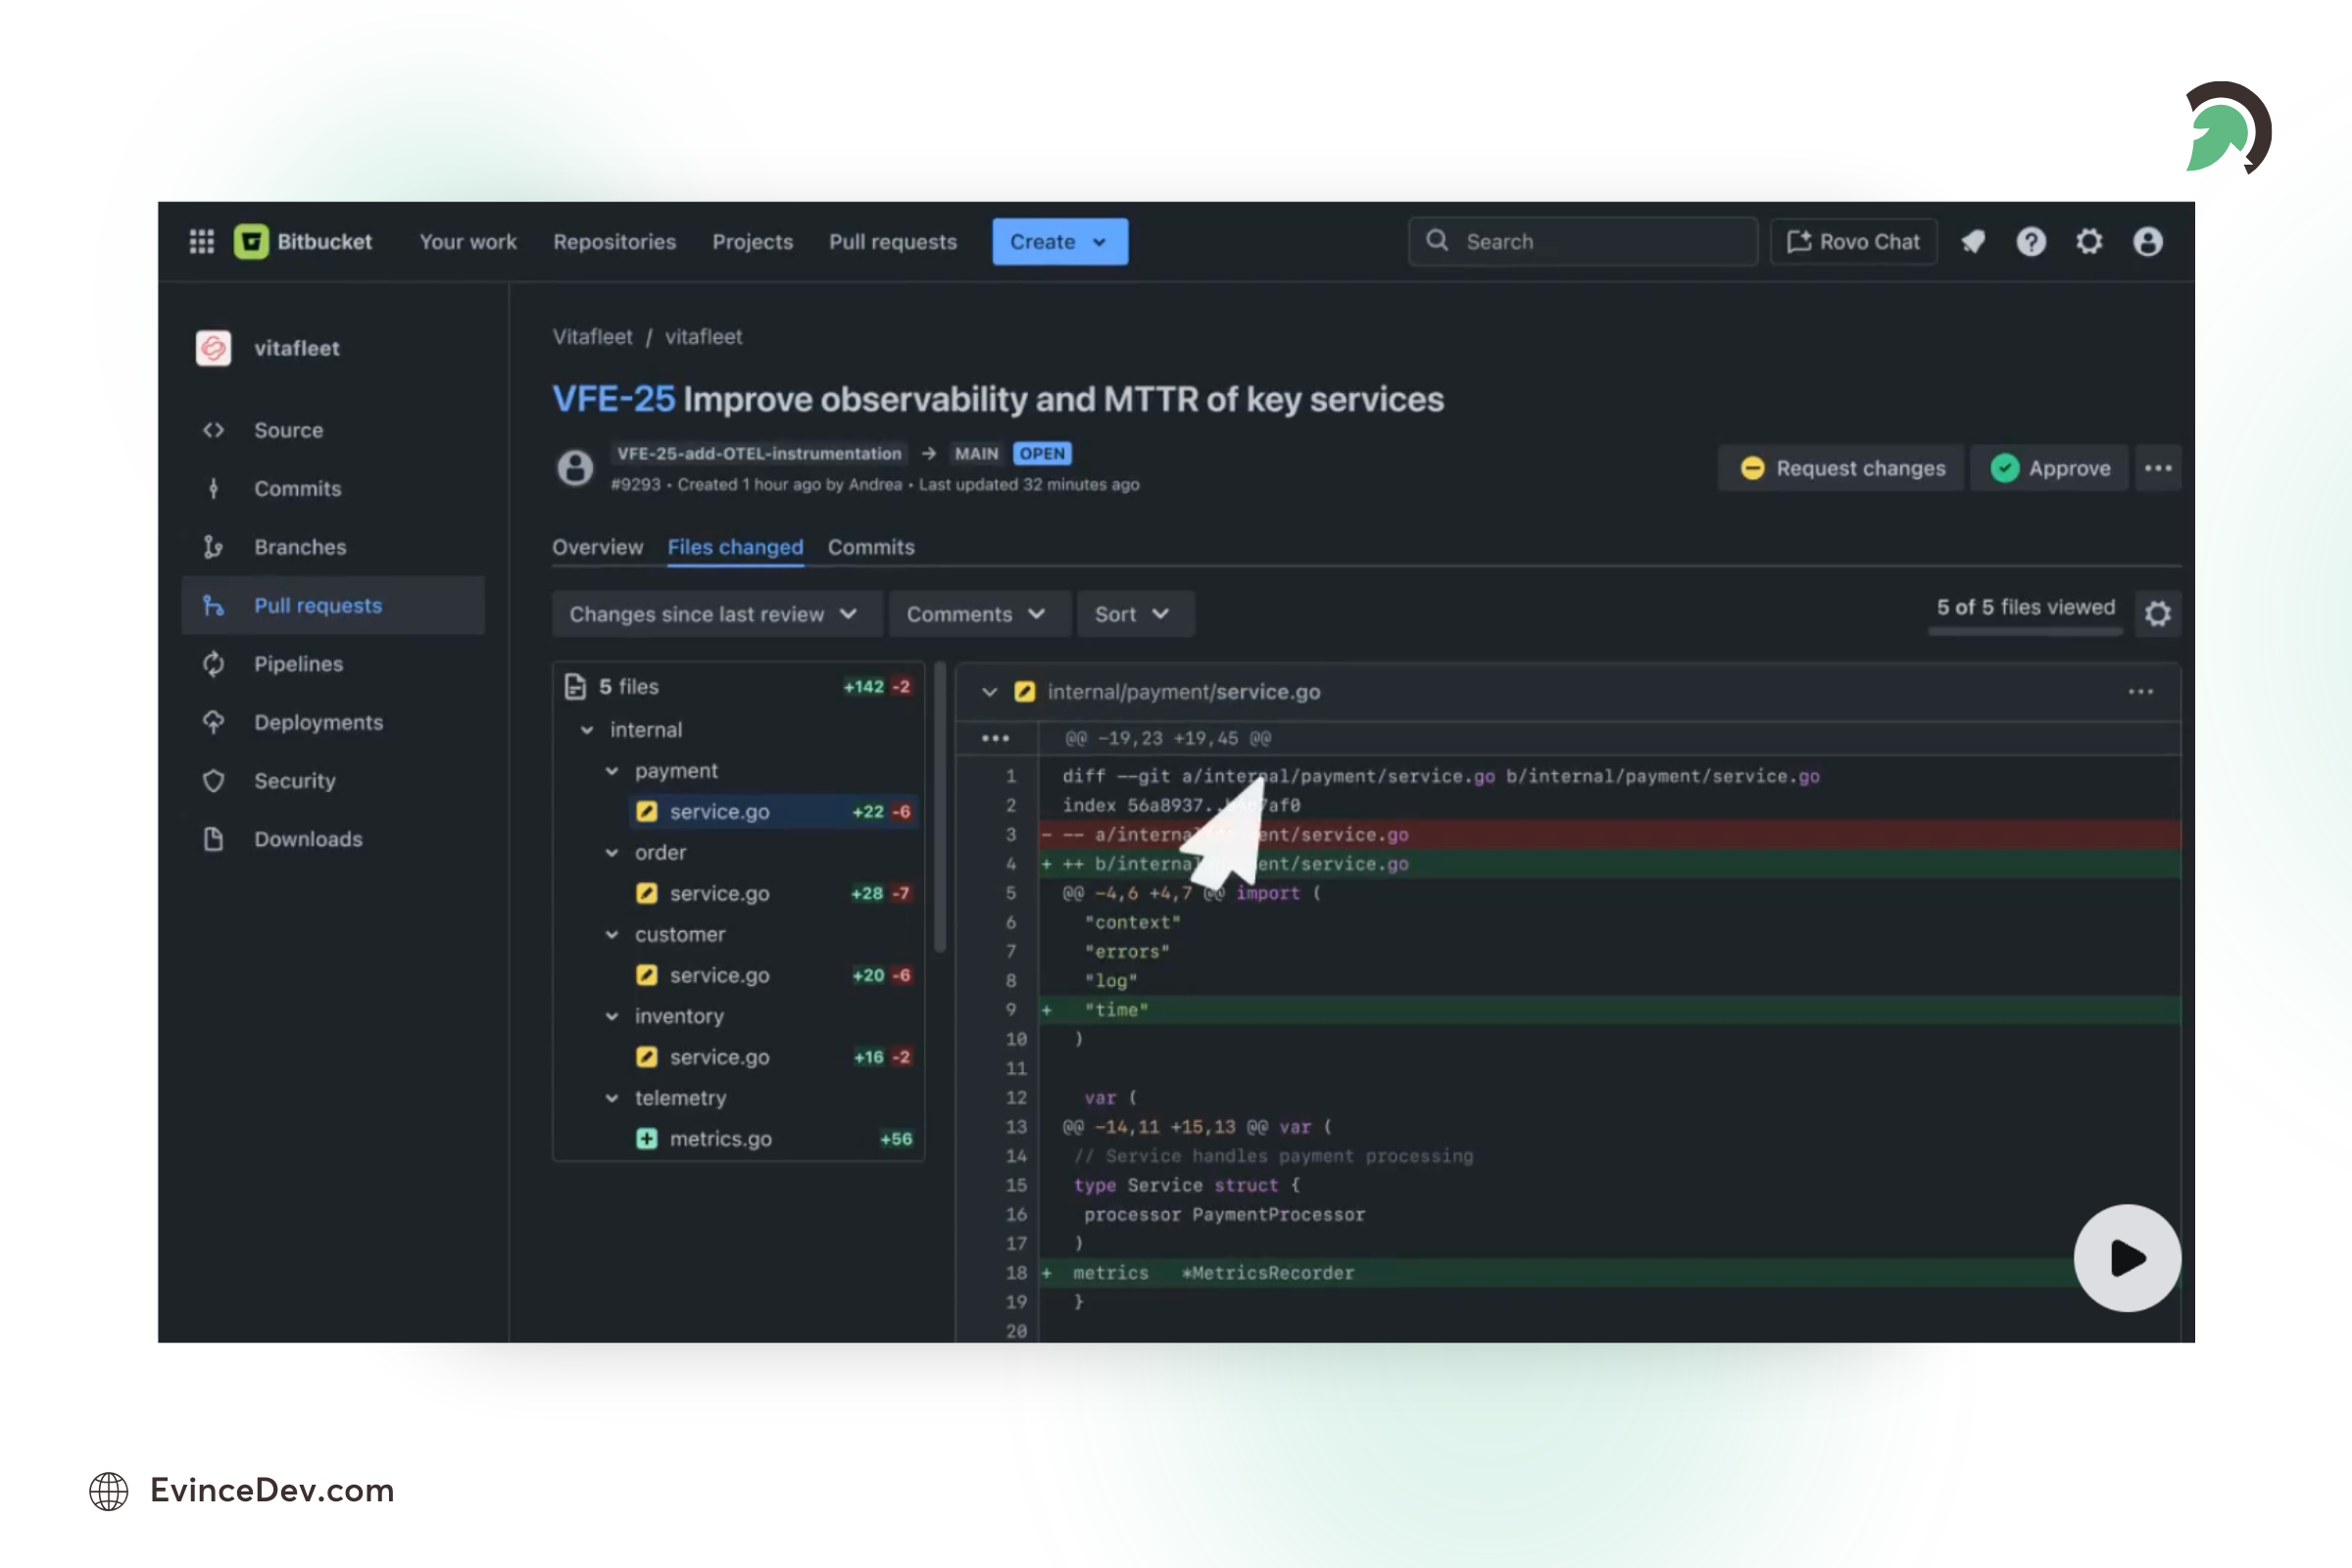
Task: Open notifications megaphone icon
Action: (x=1973, y=241)
